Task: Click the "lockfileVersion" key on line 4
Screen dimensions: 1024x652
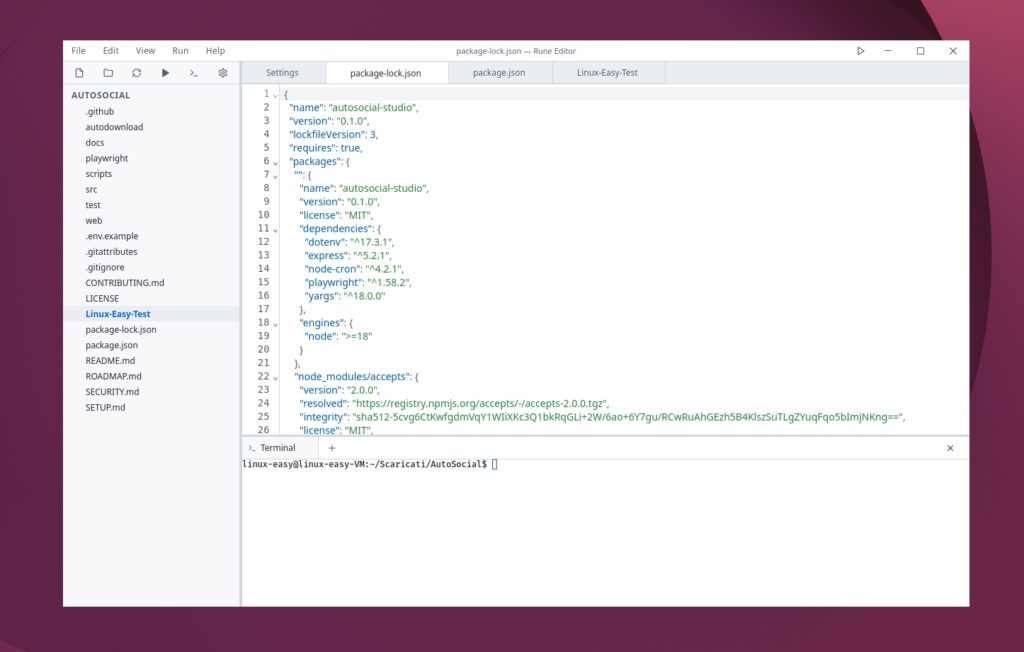Action: click(x=326, y=135)
